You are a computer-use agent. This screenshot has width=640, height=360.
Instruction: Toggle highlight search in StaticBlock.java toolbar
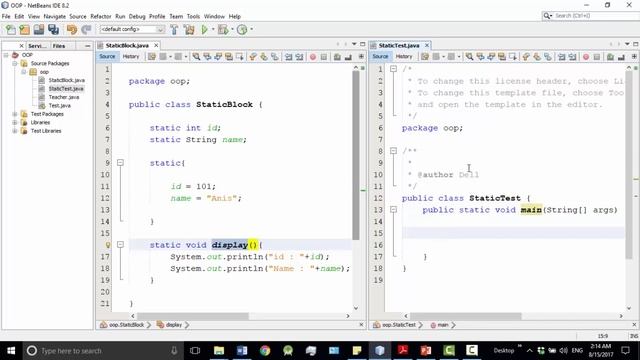point(229,57)
